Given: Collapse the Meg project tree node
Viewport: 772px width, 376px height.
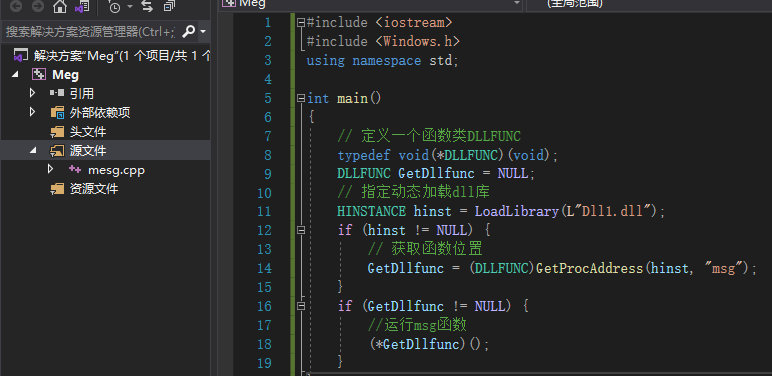Looking at the screenshot, I should pos(14,75).
